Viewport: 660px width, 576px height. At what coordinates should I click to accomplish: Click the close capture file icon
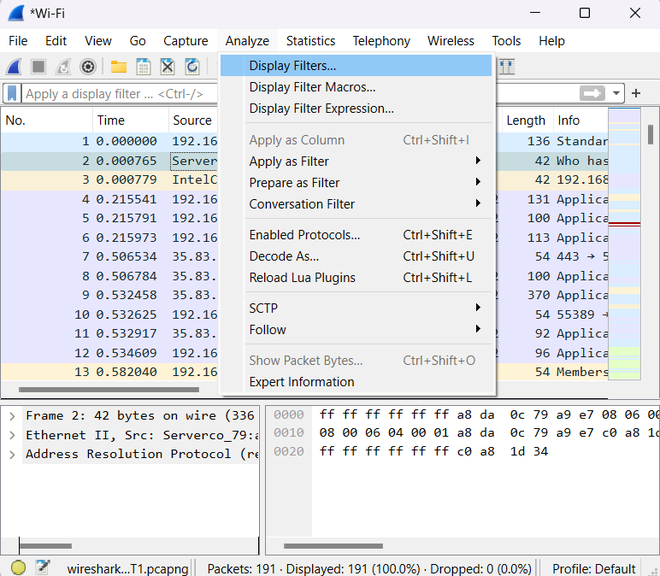(x=168, y=67)
